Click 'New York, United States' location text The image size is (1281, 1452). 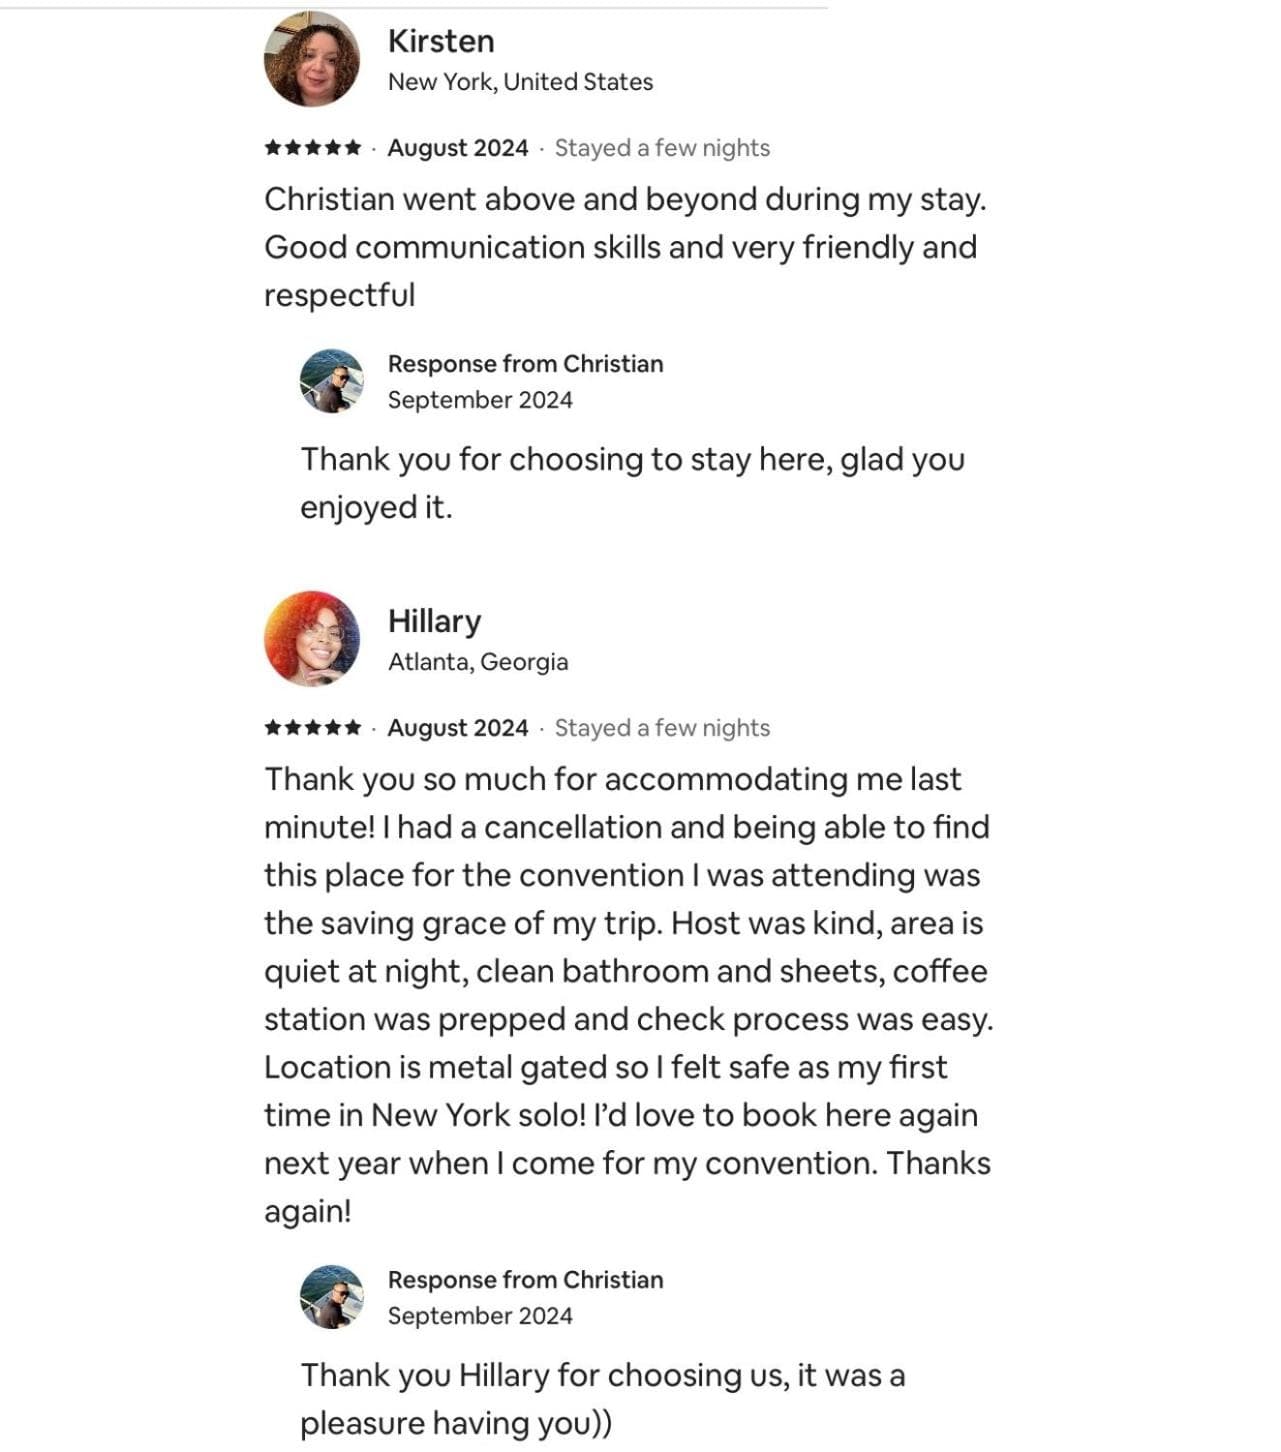(520, 82)
